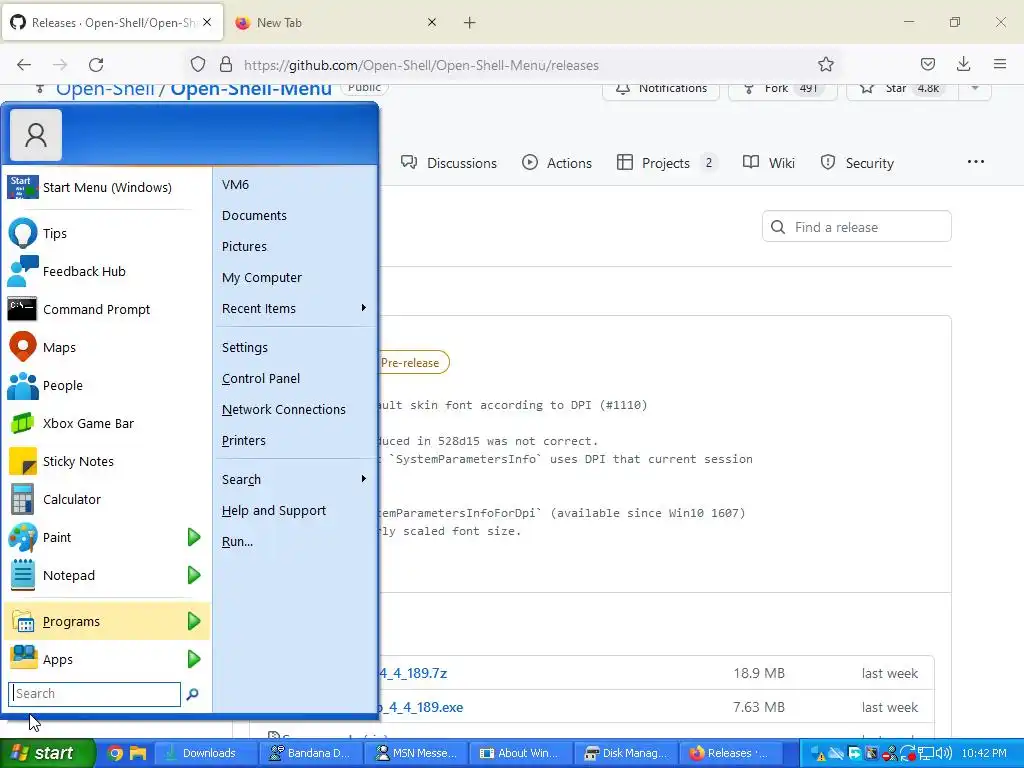
Task: Open a new browser tab
Action: pyautogui.click(x=469, y=23)
